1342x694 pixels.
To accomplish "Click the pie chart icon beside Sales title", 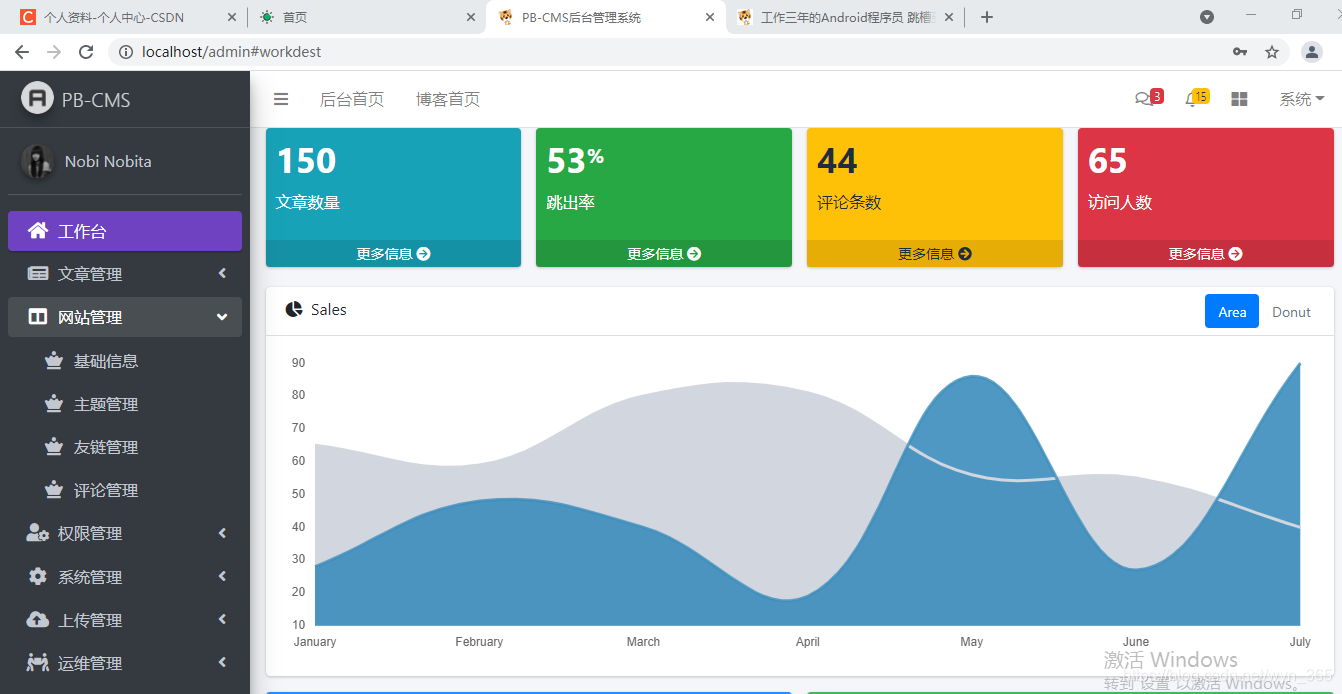I will (292, 309).
